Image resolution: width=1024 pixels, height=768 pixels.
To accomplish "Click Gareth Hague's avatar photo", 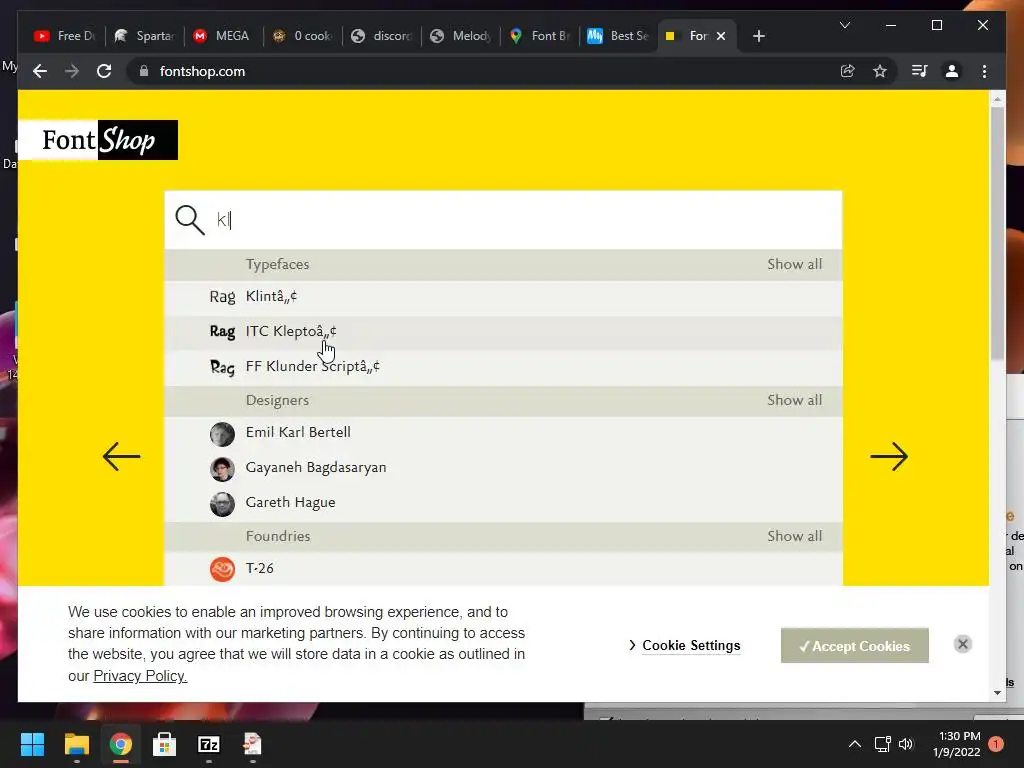I will (222, 505).
